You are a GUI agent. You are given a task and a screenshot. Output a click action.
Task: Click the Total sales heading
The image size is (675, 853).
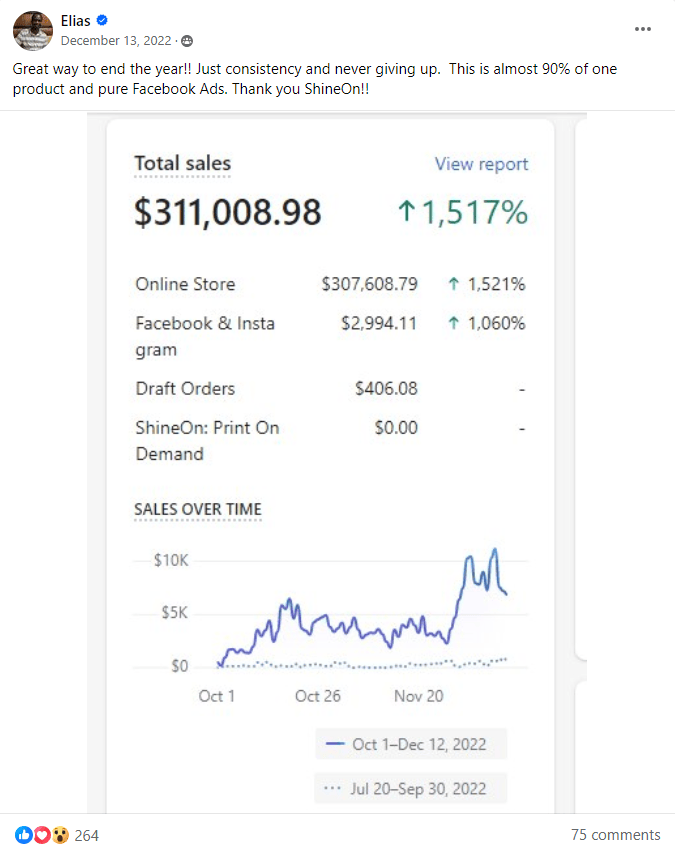(x=183, y=164)
